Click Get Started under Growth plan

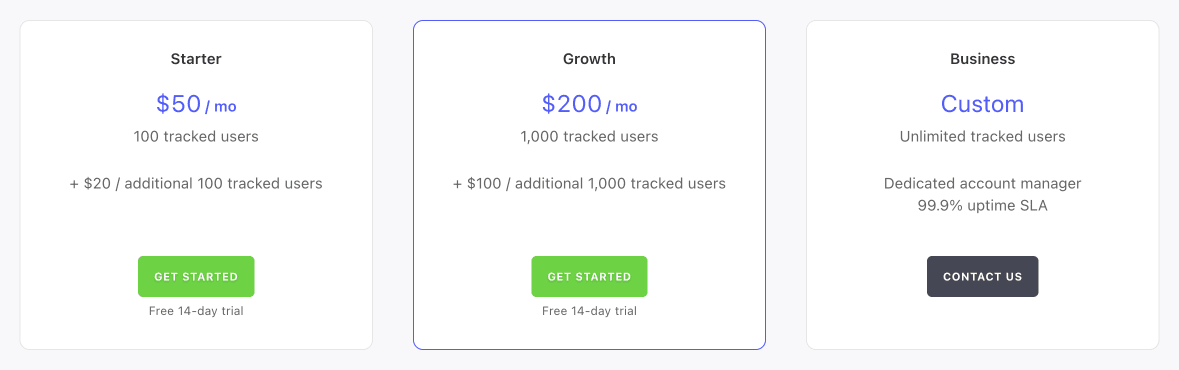pyautogui.click(x=590, y=277)
